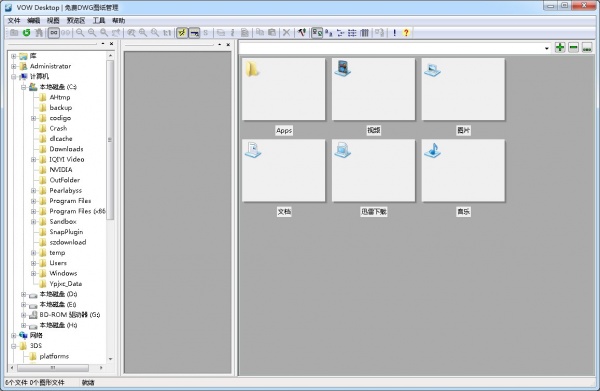Open the 视频 thumbnail
Screen dimensions: 600x391
pos(373,89)
